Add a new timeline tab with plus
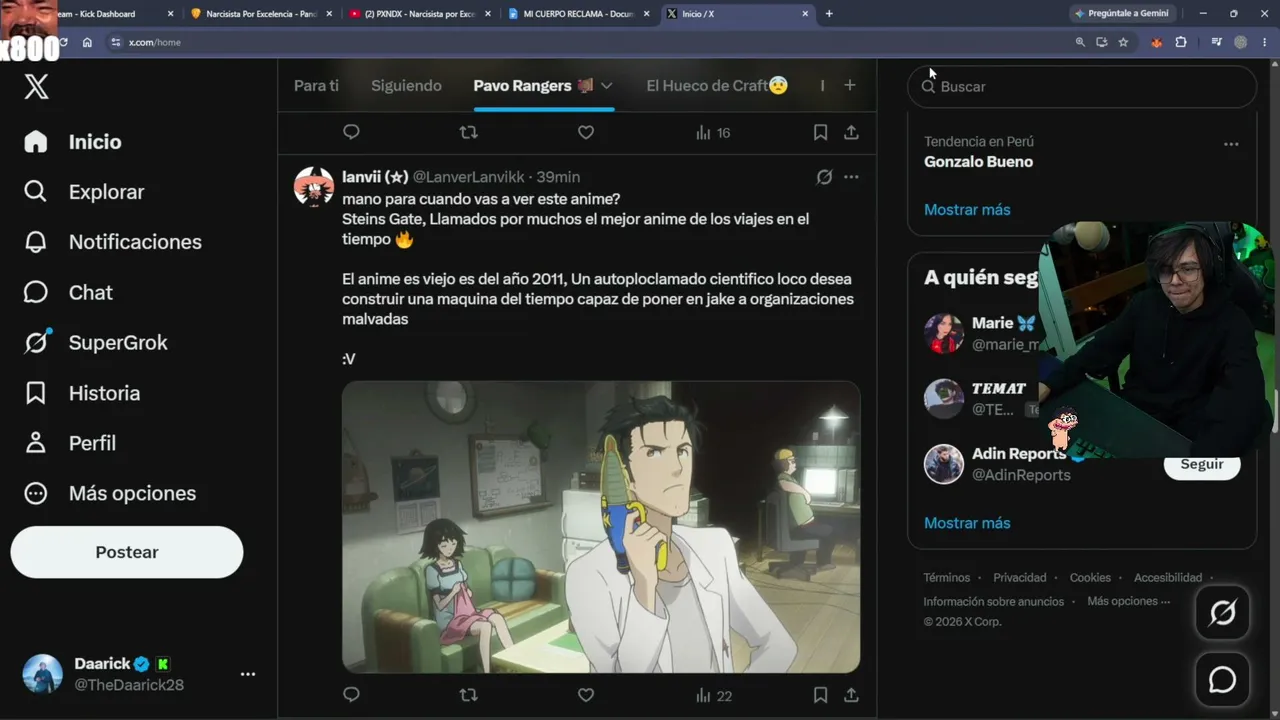1280x720 pixels. click(x=850, y=86)
